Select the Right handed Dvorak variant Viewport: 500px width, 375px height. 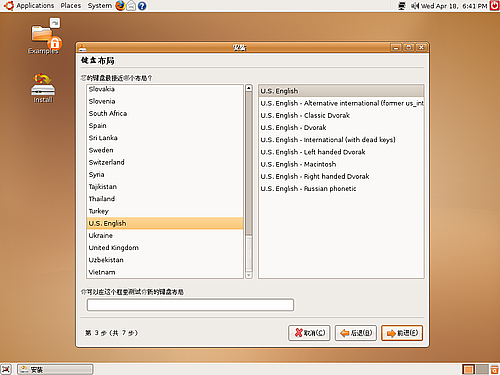pyautogui.click(x=341, y=176)
